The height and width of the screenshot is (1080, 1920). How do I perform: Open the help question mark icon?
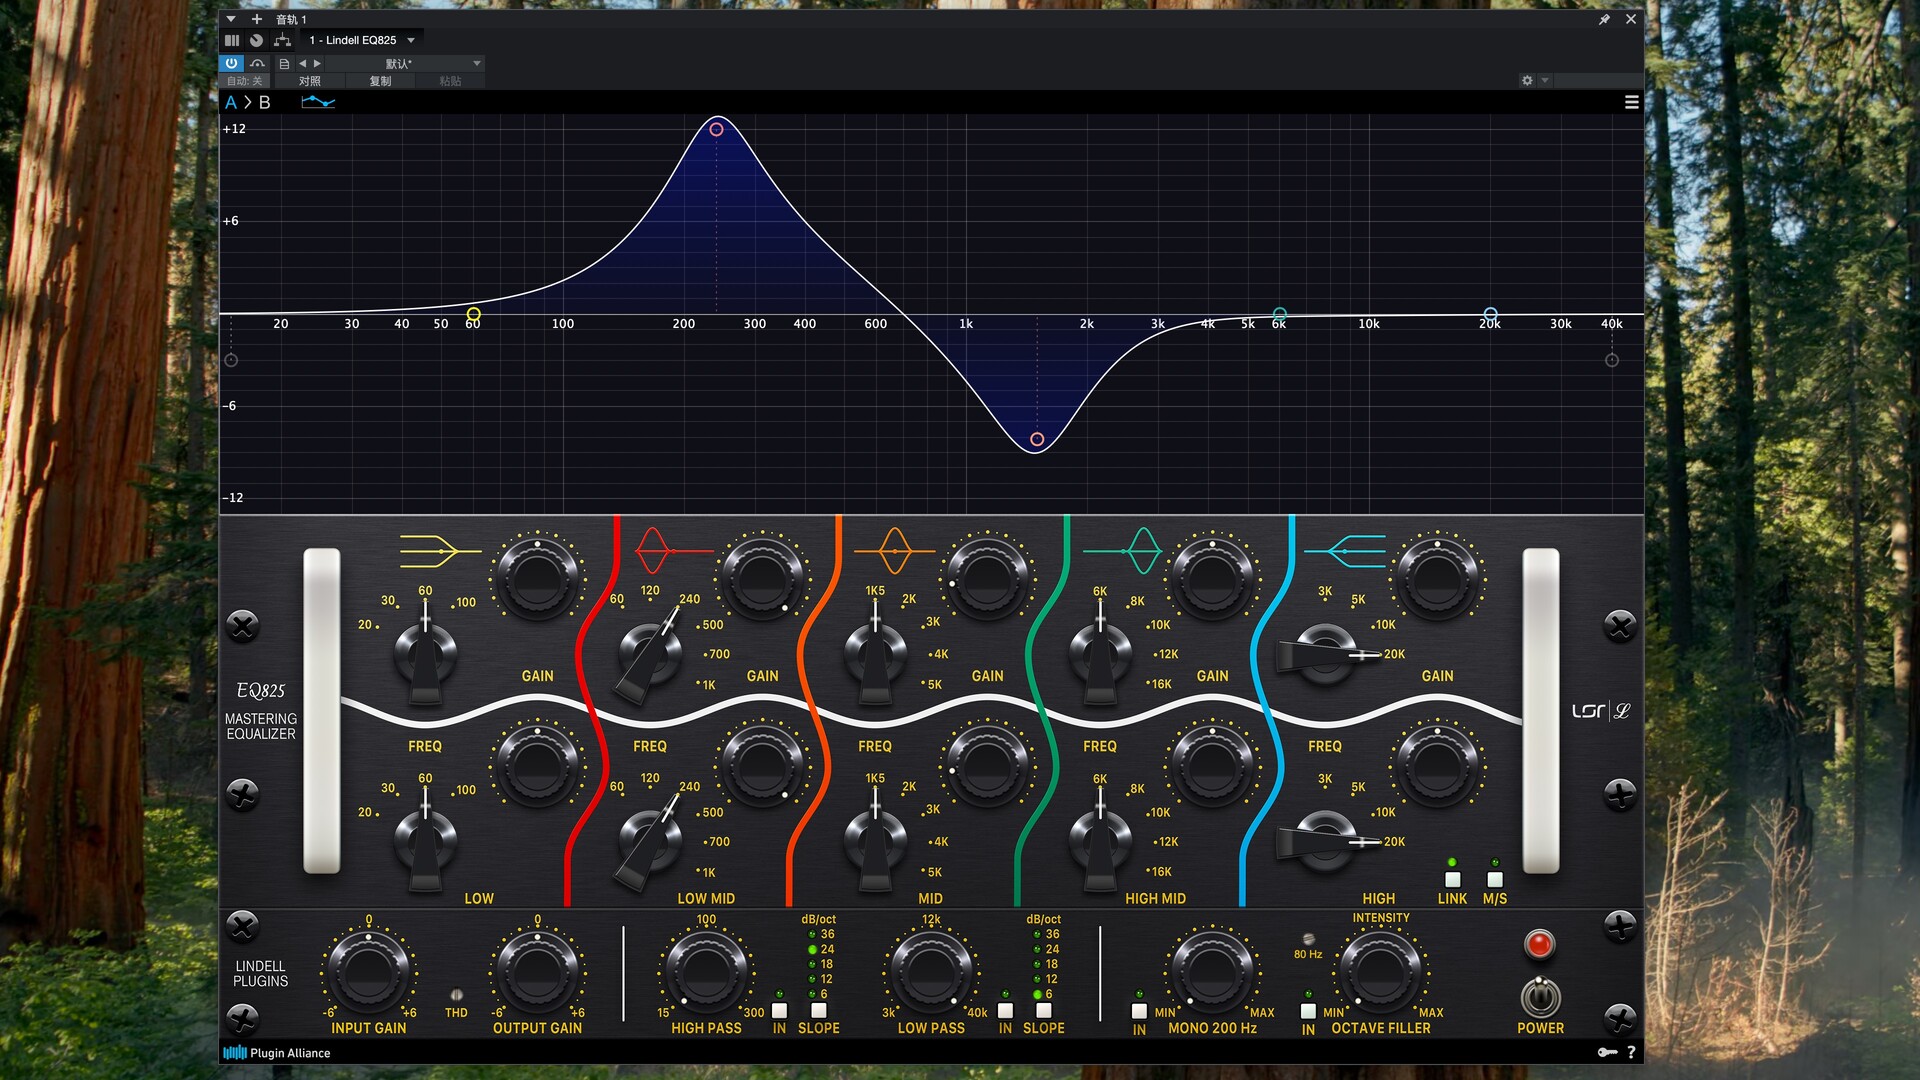tap(1631, 1052)
